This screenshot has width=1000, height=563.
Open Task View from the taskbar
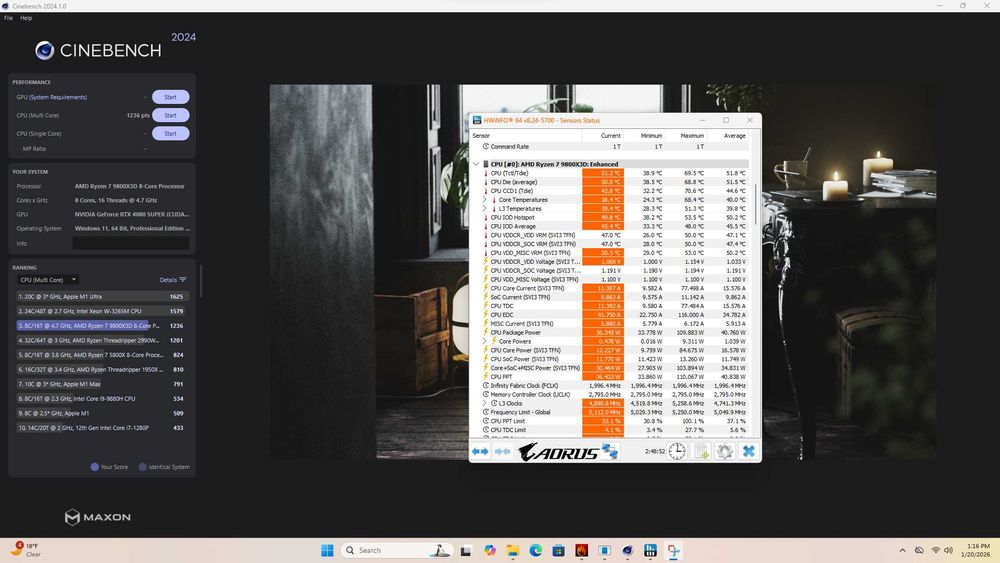point(466,551)
